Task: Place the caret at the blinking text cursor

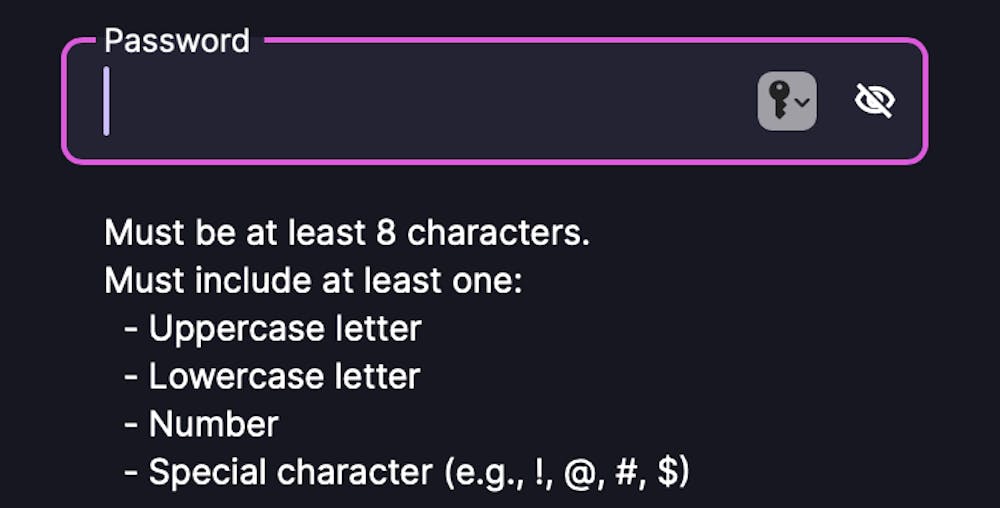Action: pos(107,101)
